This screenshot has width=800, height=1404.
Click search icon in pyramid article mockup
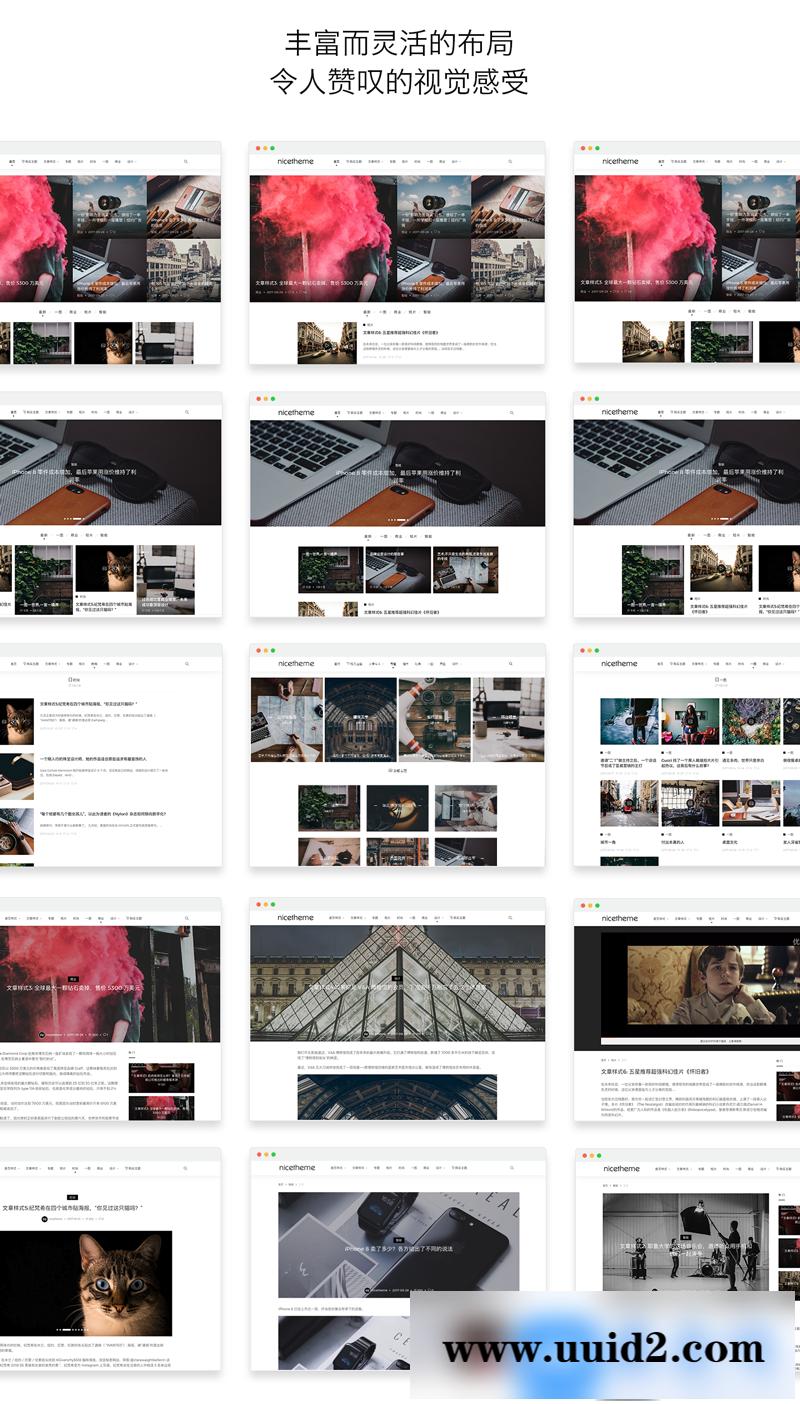point(510,917)
